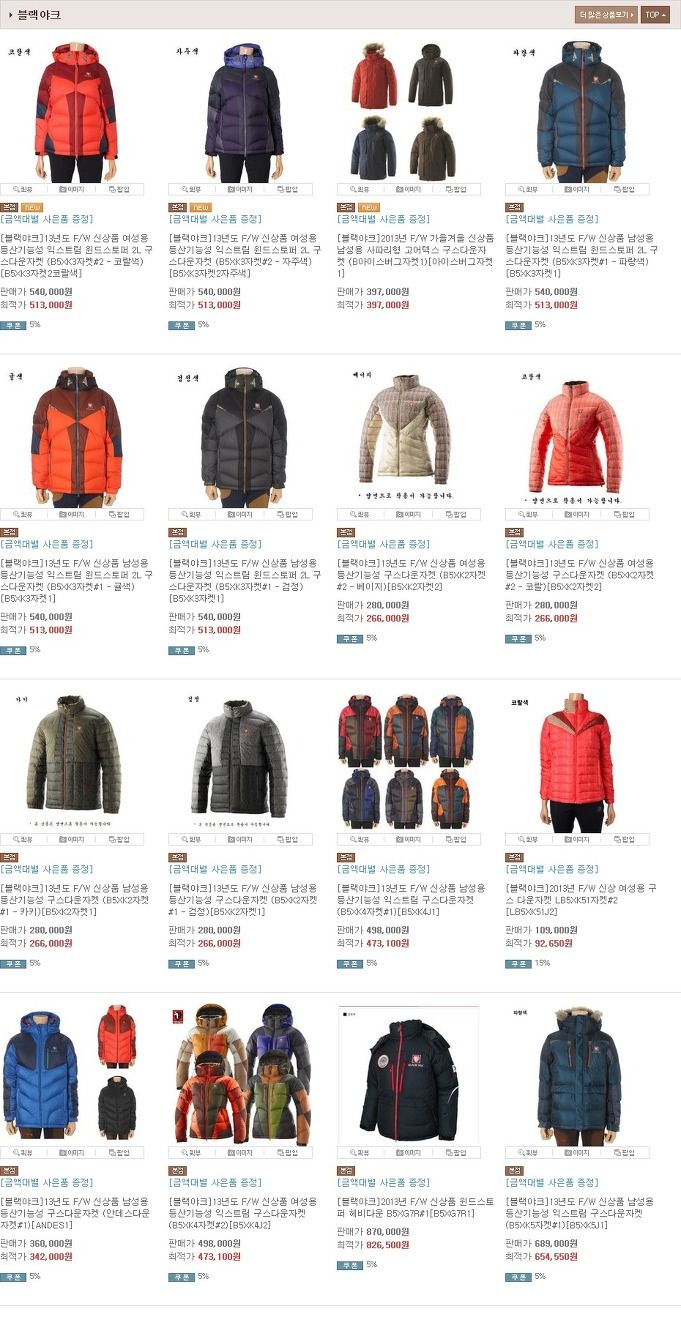This screenshot has height=1317, width=681.
Task: Zoom the coral women's down jacket (확대 icon)
Action: pyautogui.click(x=528, y=514)
